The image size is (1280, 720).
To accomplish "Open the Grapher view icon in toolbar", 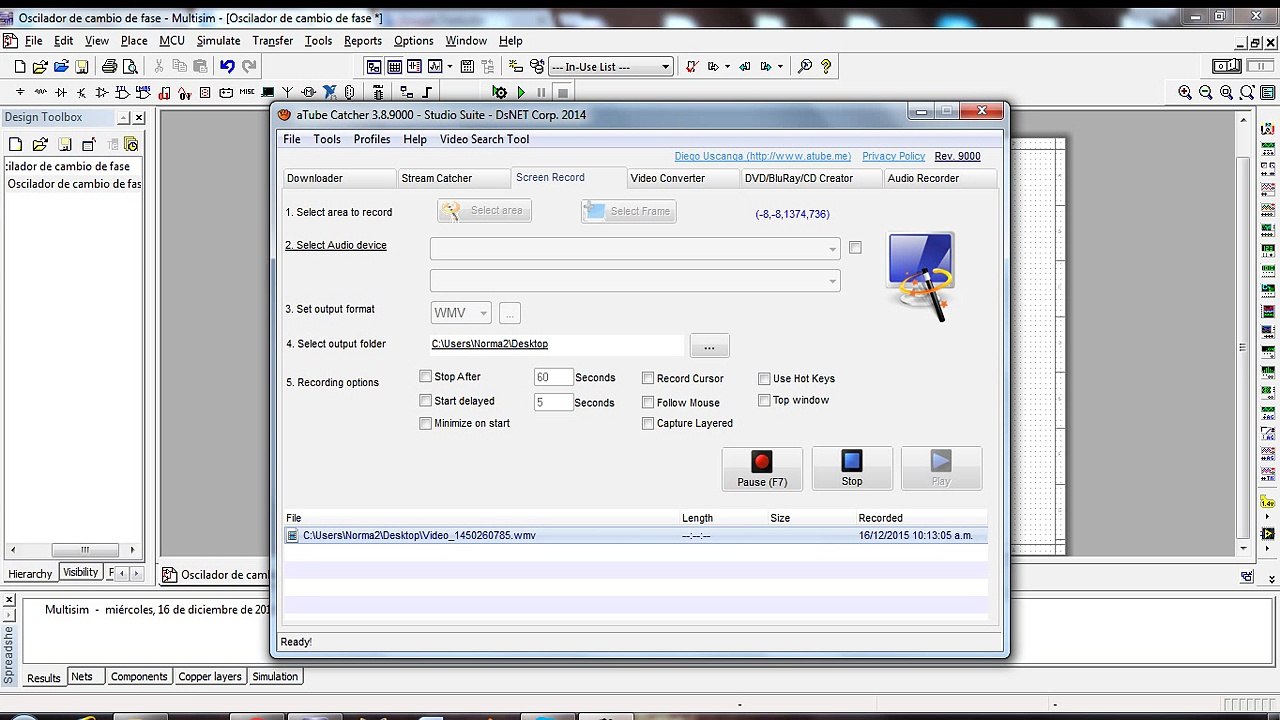I will click(435, 66).
